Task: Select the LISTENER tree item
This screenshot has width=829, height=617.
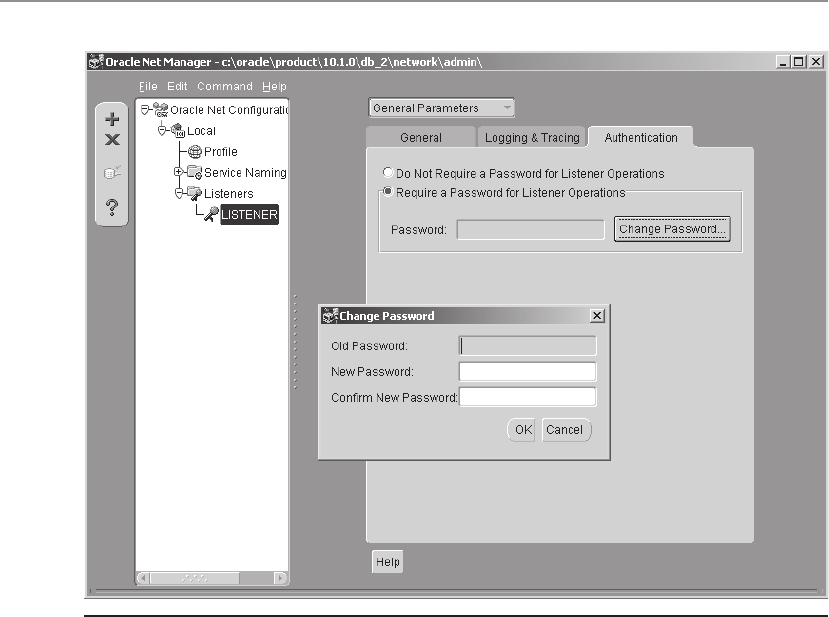Action: point(249,215)
